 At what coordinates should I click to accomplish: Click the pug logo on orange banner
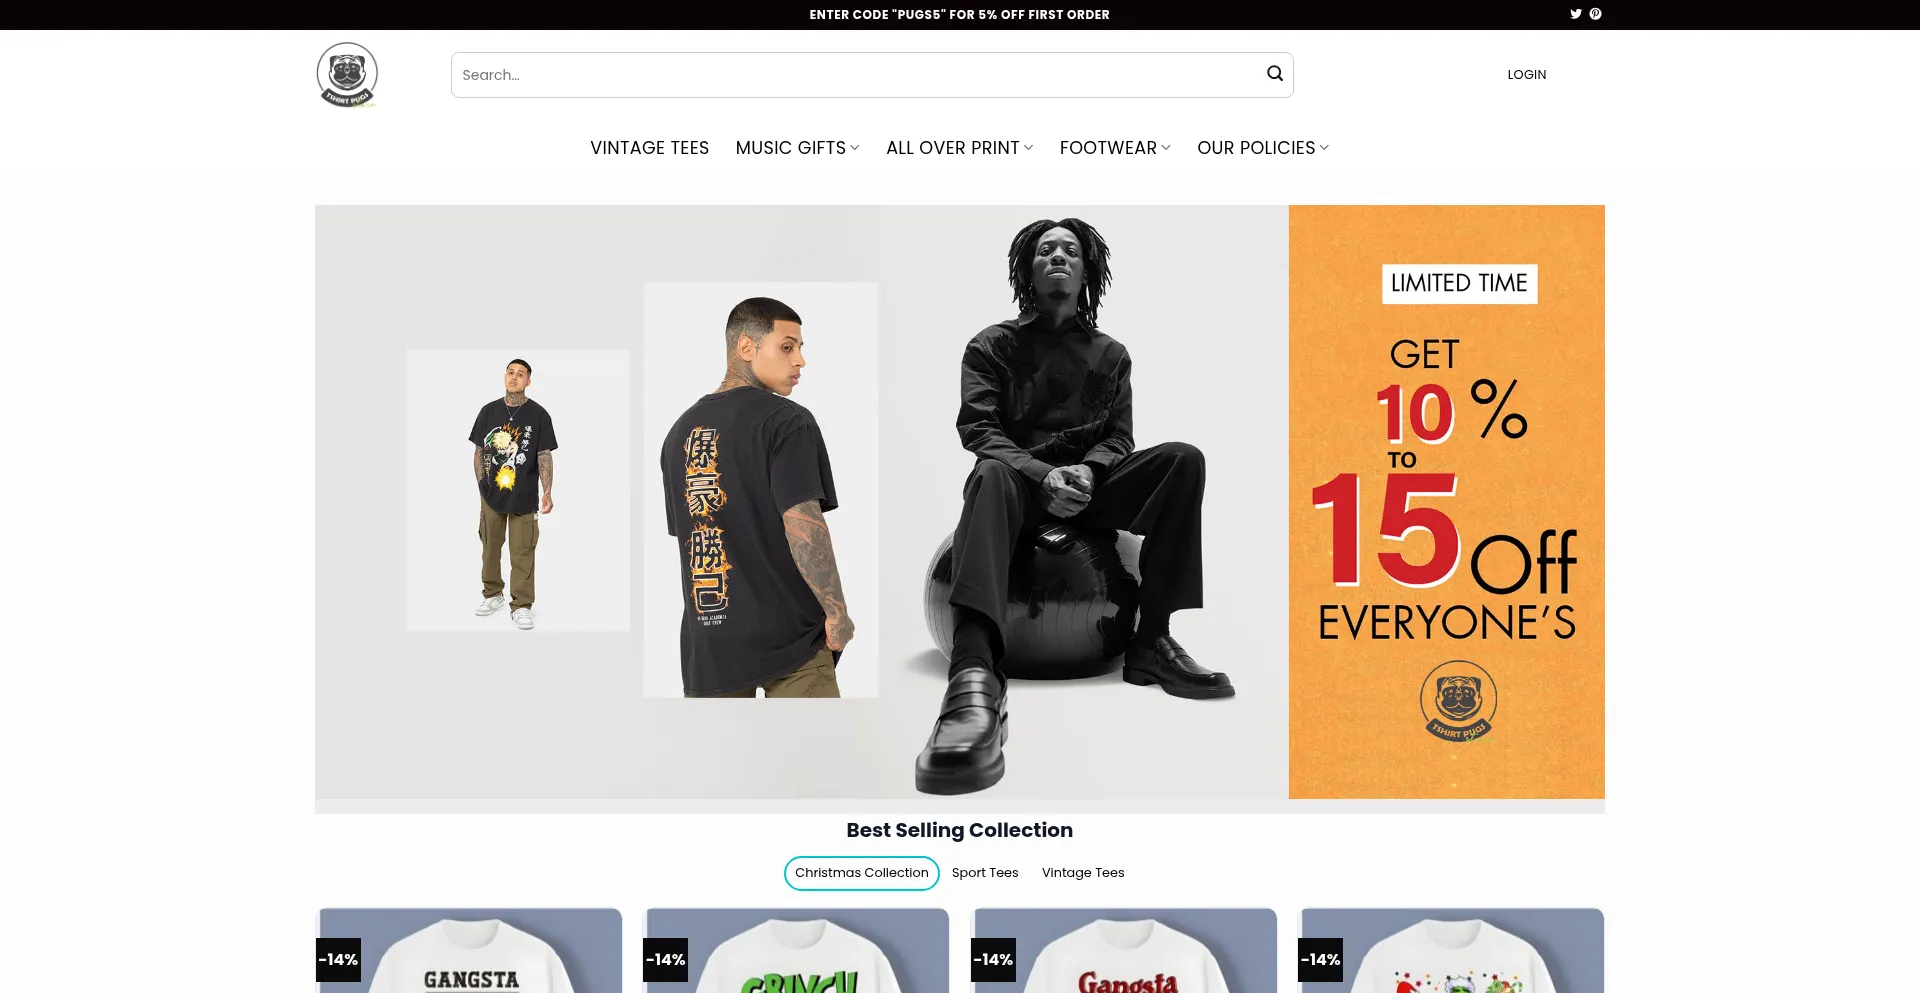pos(1459,701)
